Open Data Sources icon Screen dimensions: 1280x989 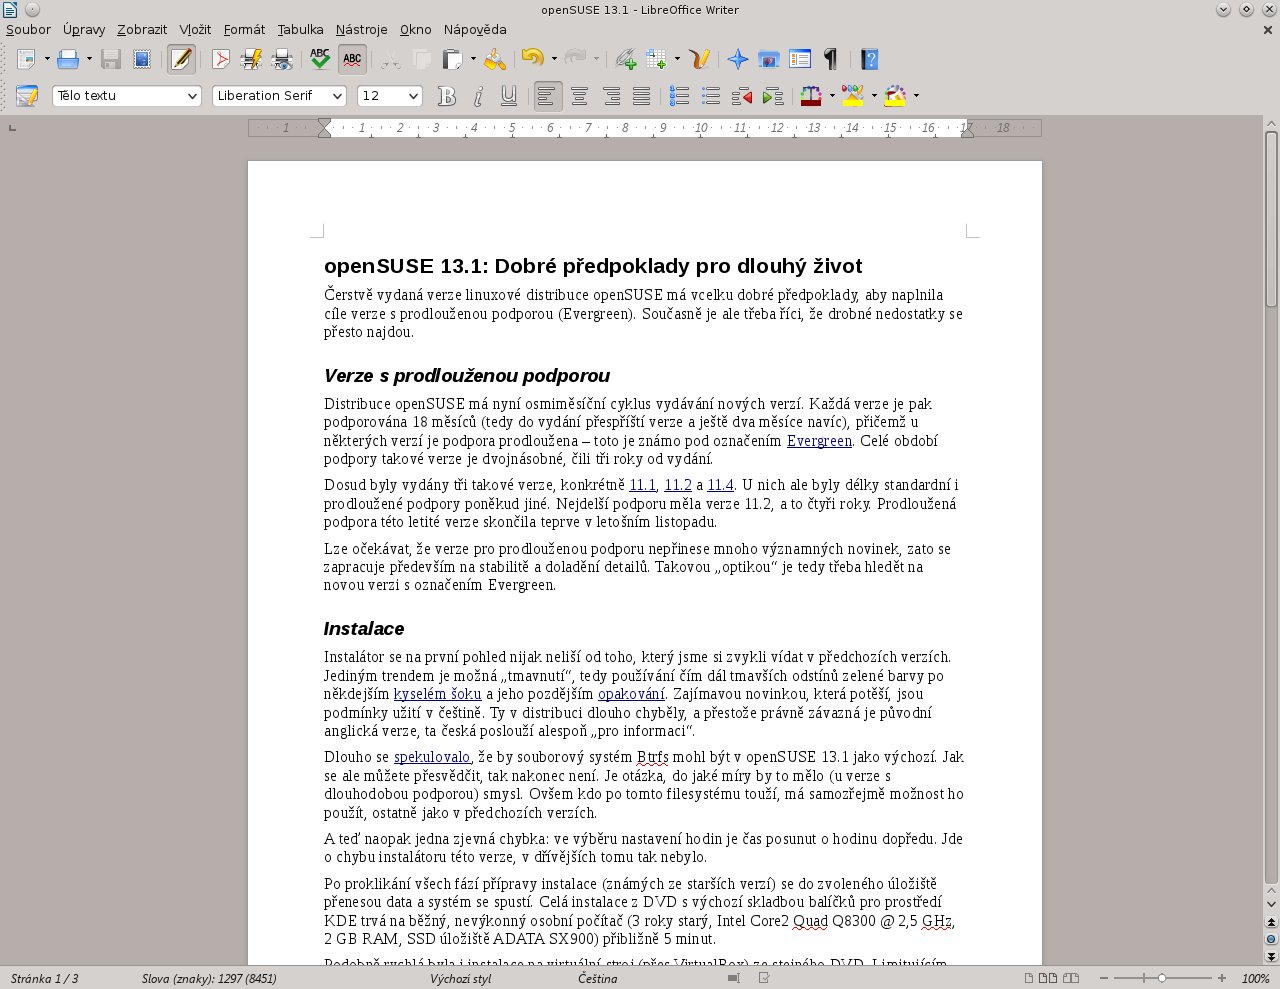pyautogui.click(x=800, y=59)
